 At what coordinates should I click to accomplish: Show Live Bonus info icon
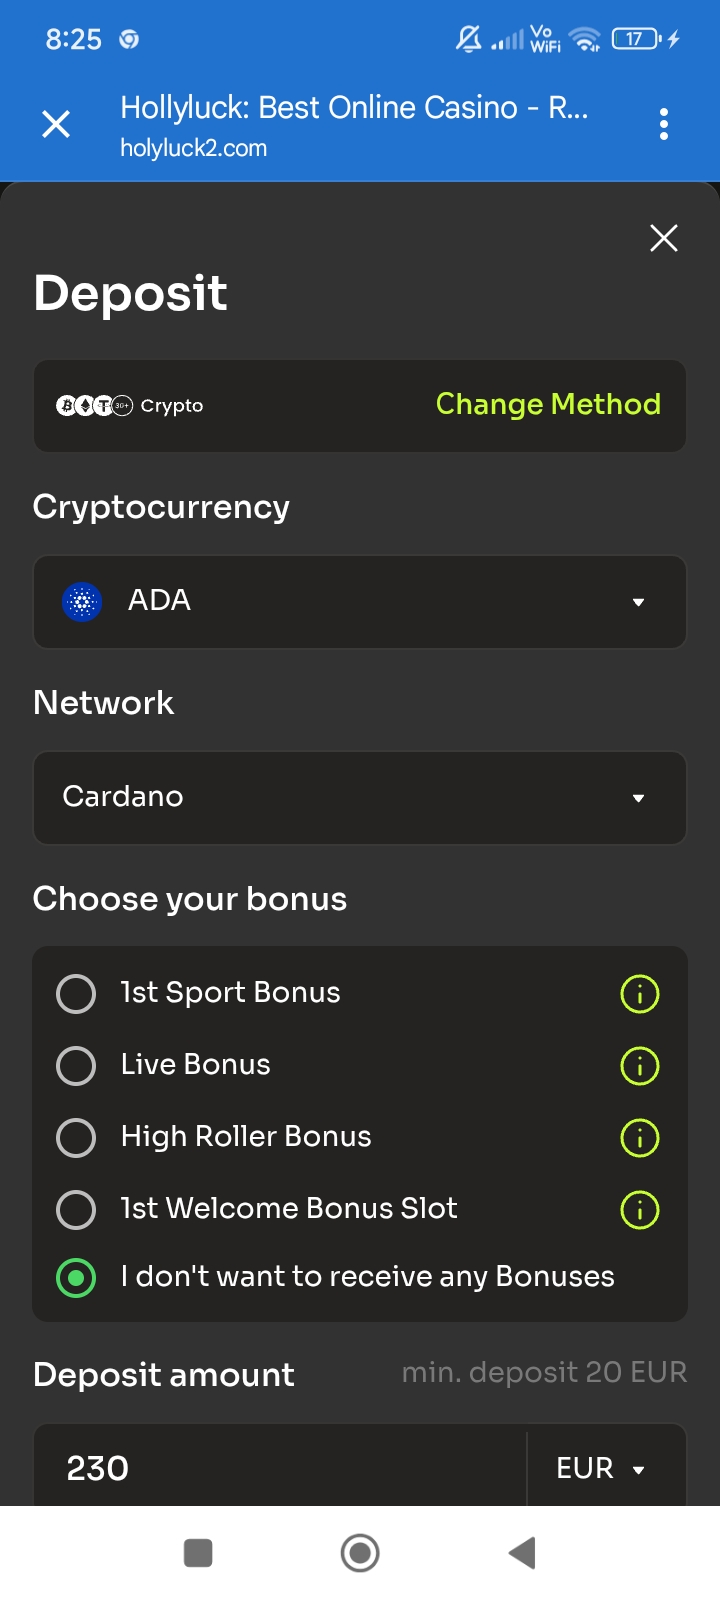click(x=640, y=1066)
